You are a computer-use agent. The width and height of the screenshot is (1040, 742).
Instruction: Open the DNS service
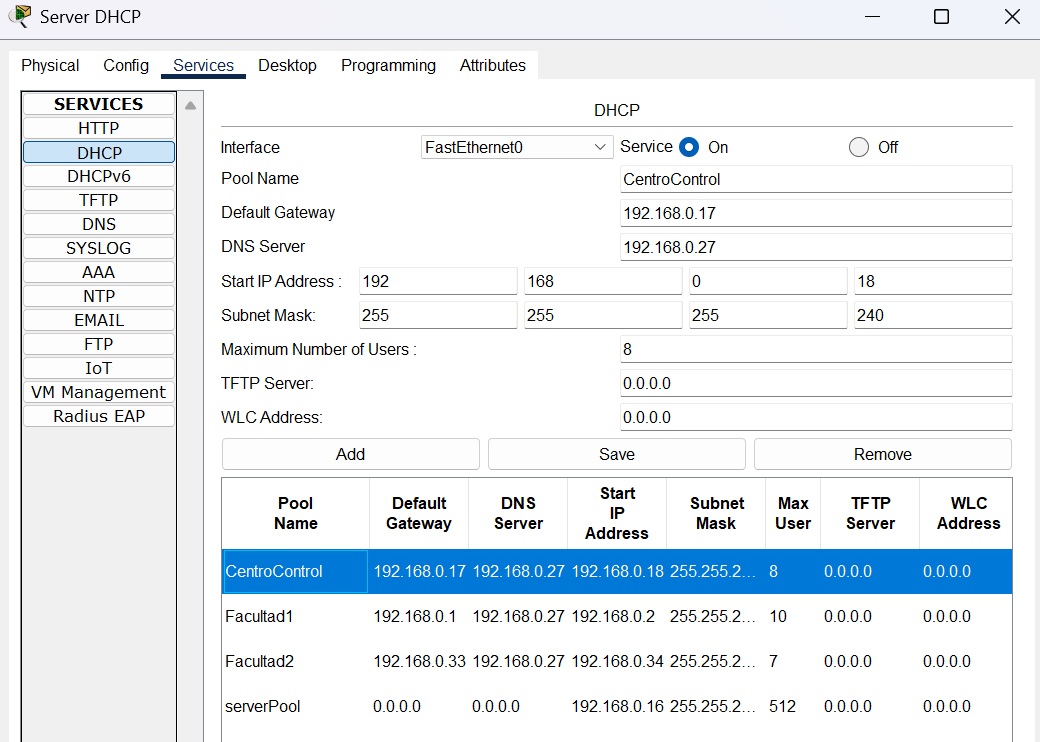99,224
